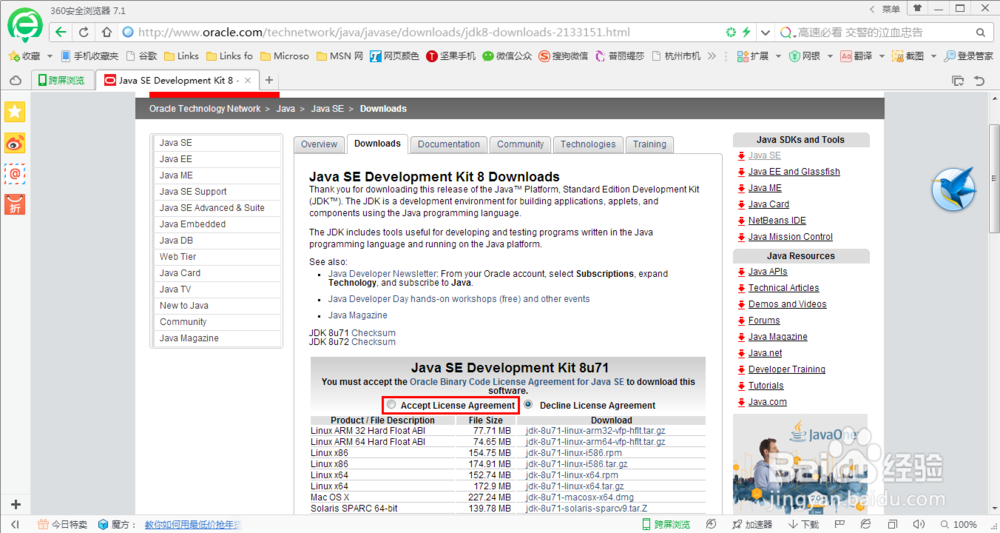Click the skin shirt icon in title bar
Image resolution: width=1000 pixels, height=533 pixels.
(917, 9)
